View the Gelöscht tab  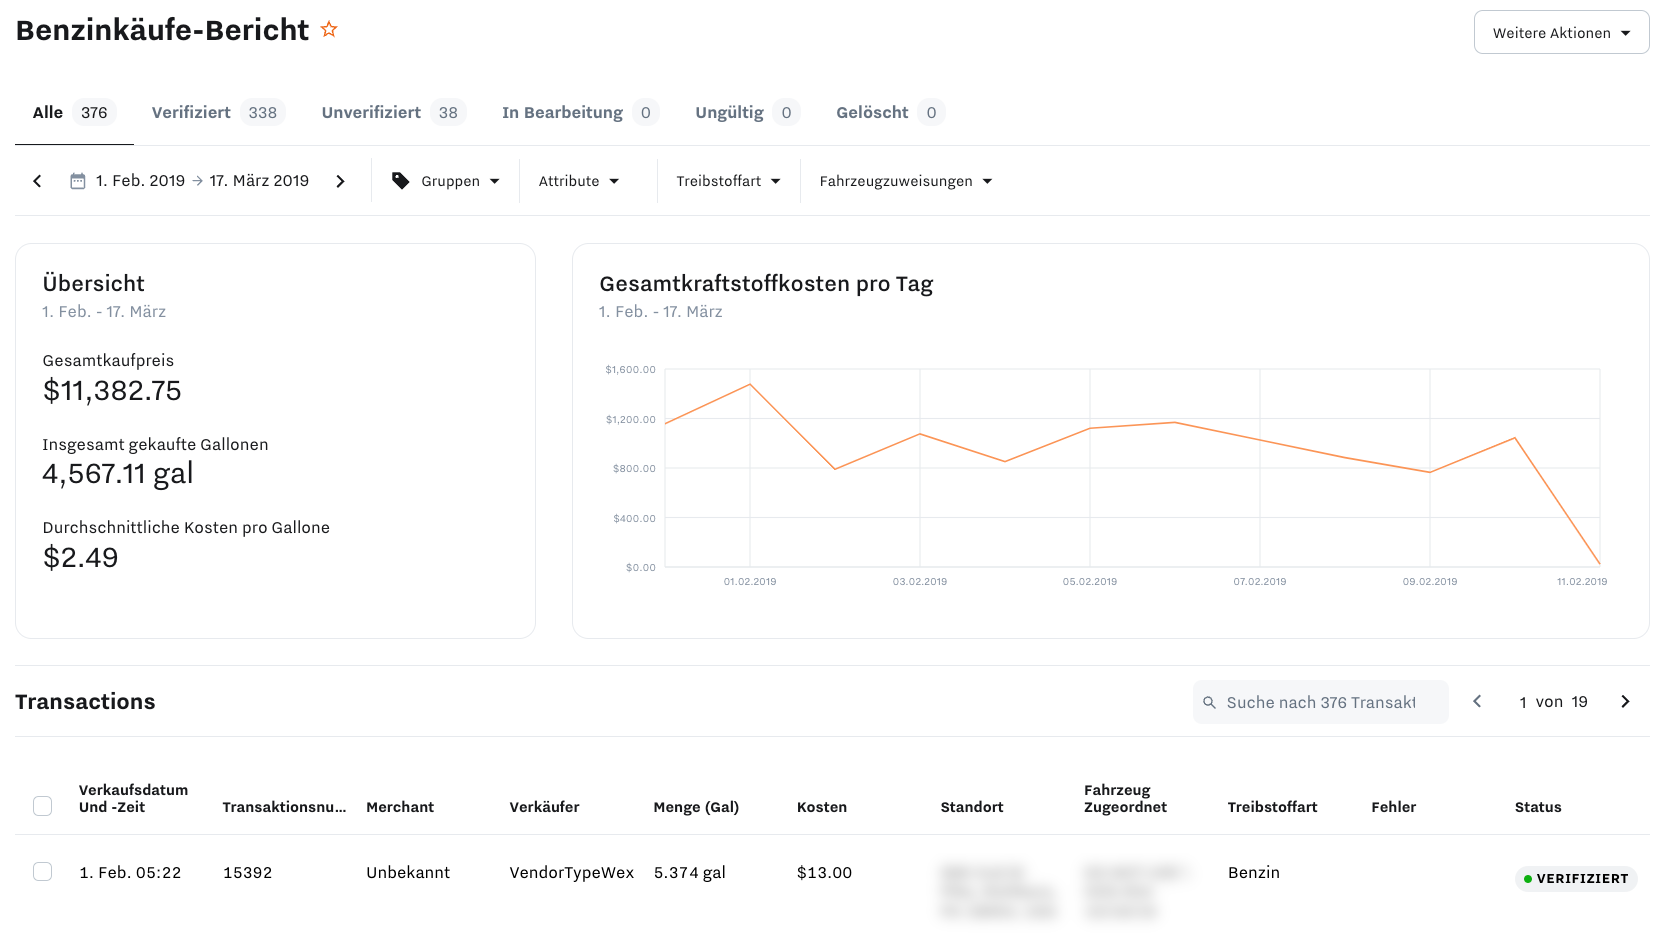(x=890, y=113)
